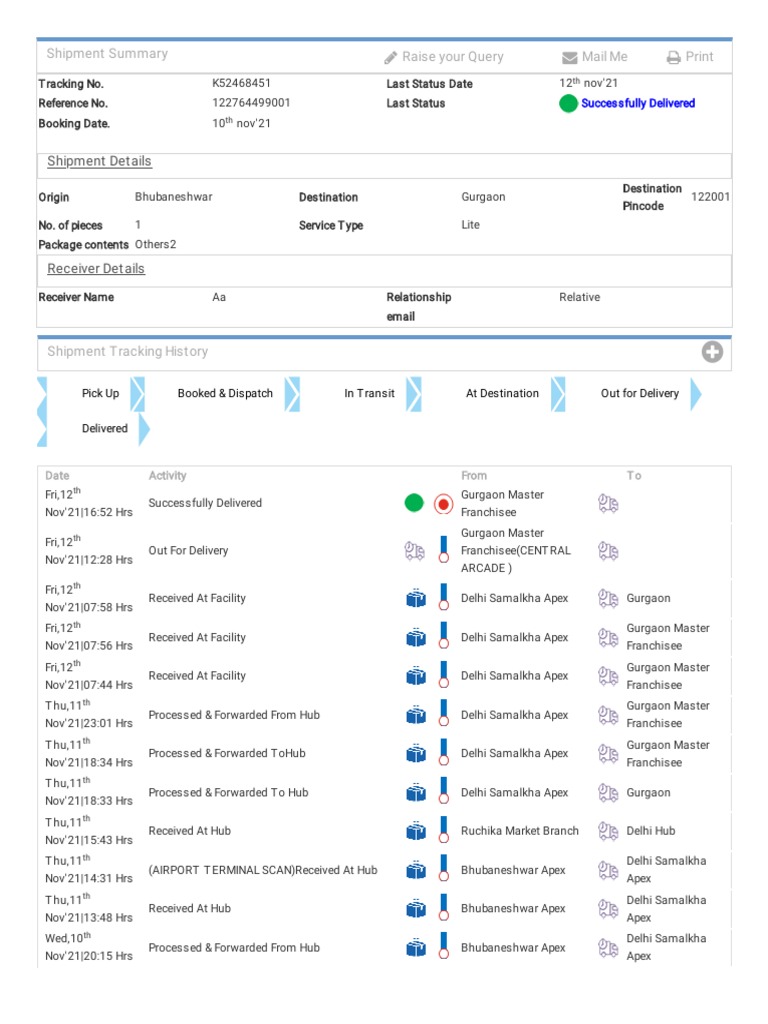This screenshot has height=1024, width=768.
Task: Click green status dot next to Successfully Delivered
Action: tap(568, 104)
